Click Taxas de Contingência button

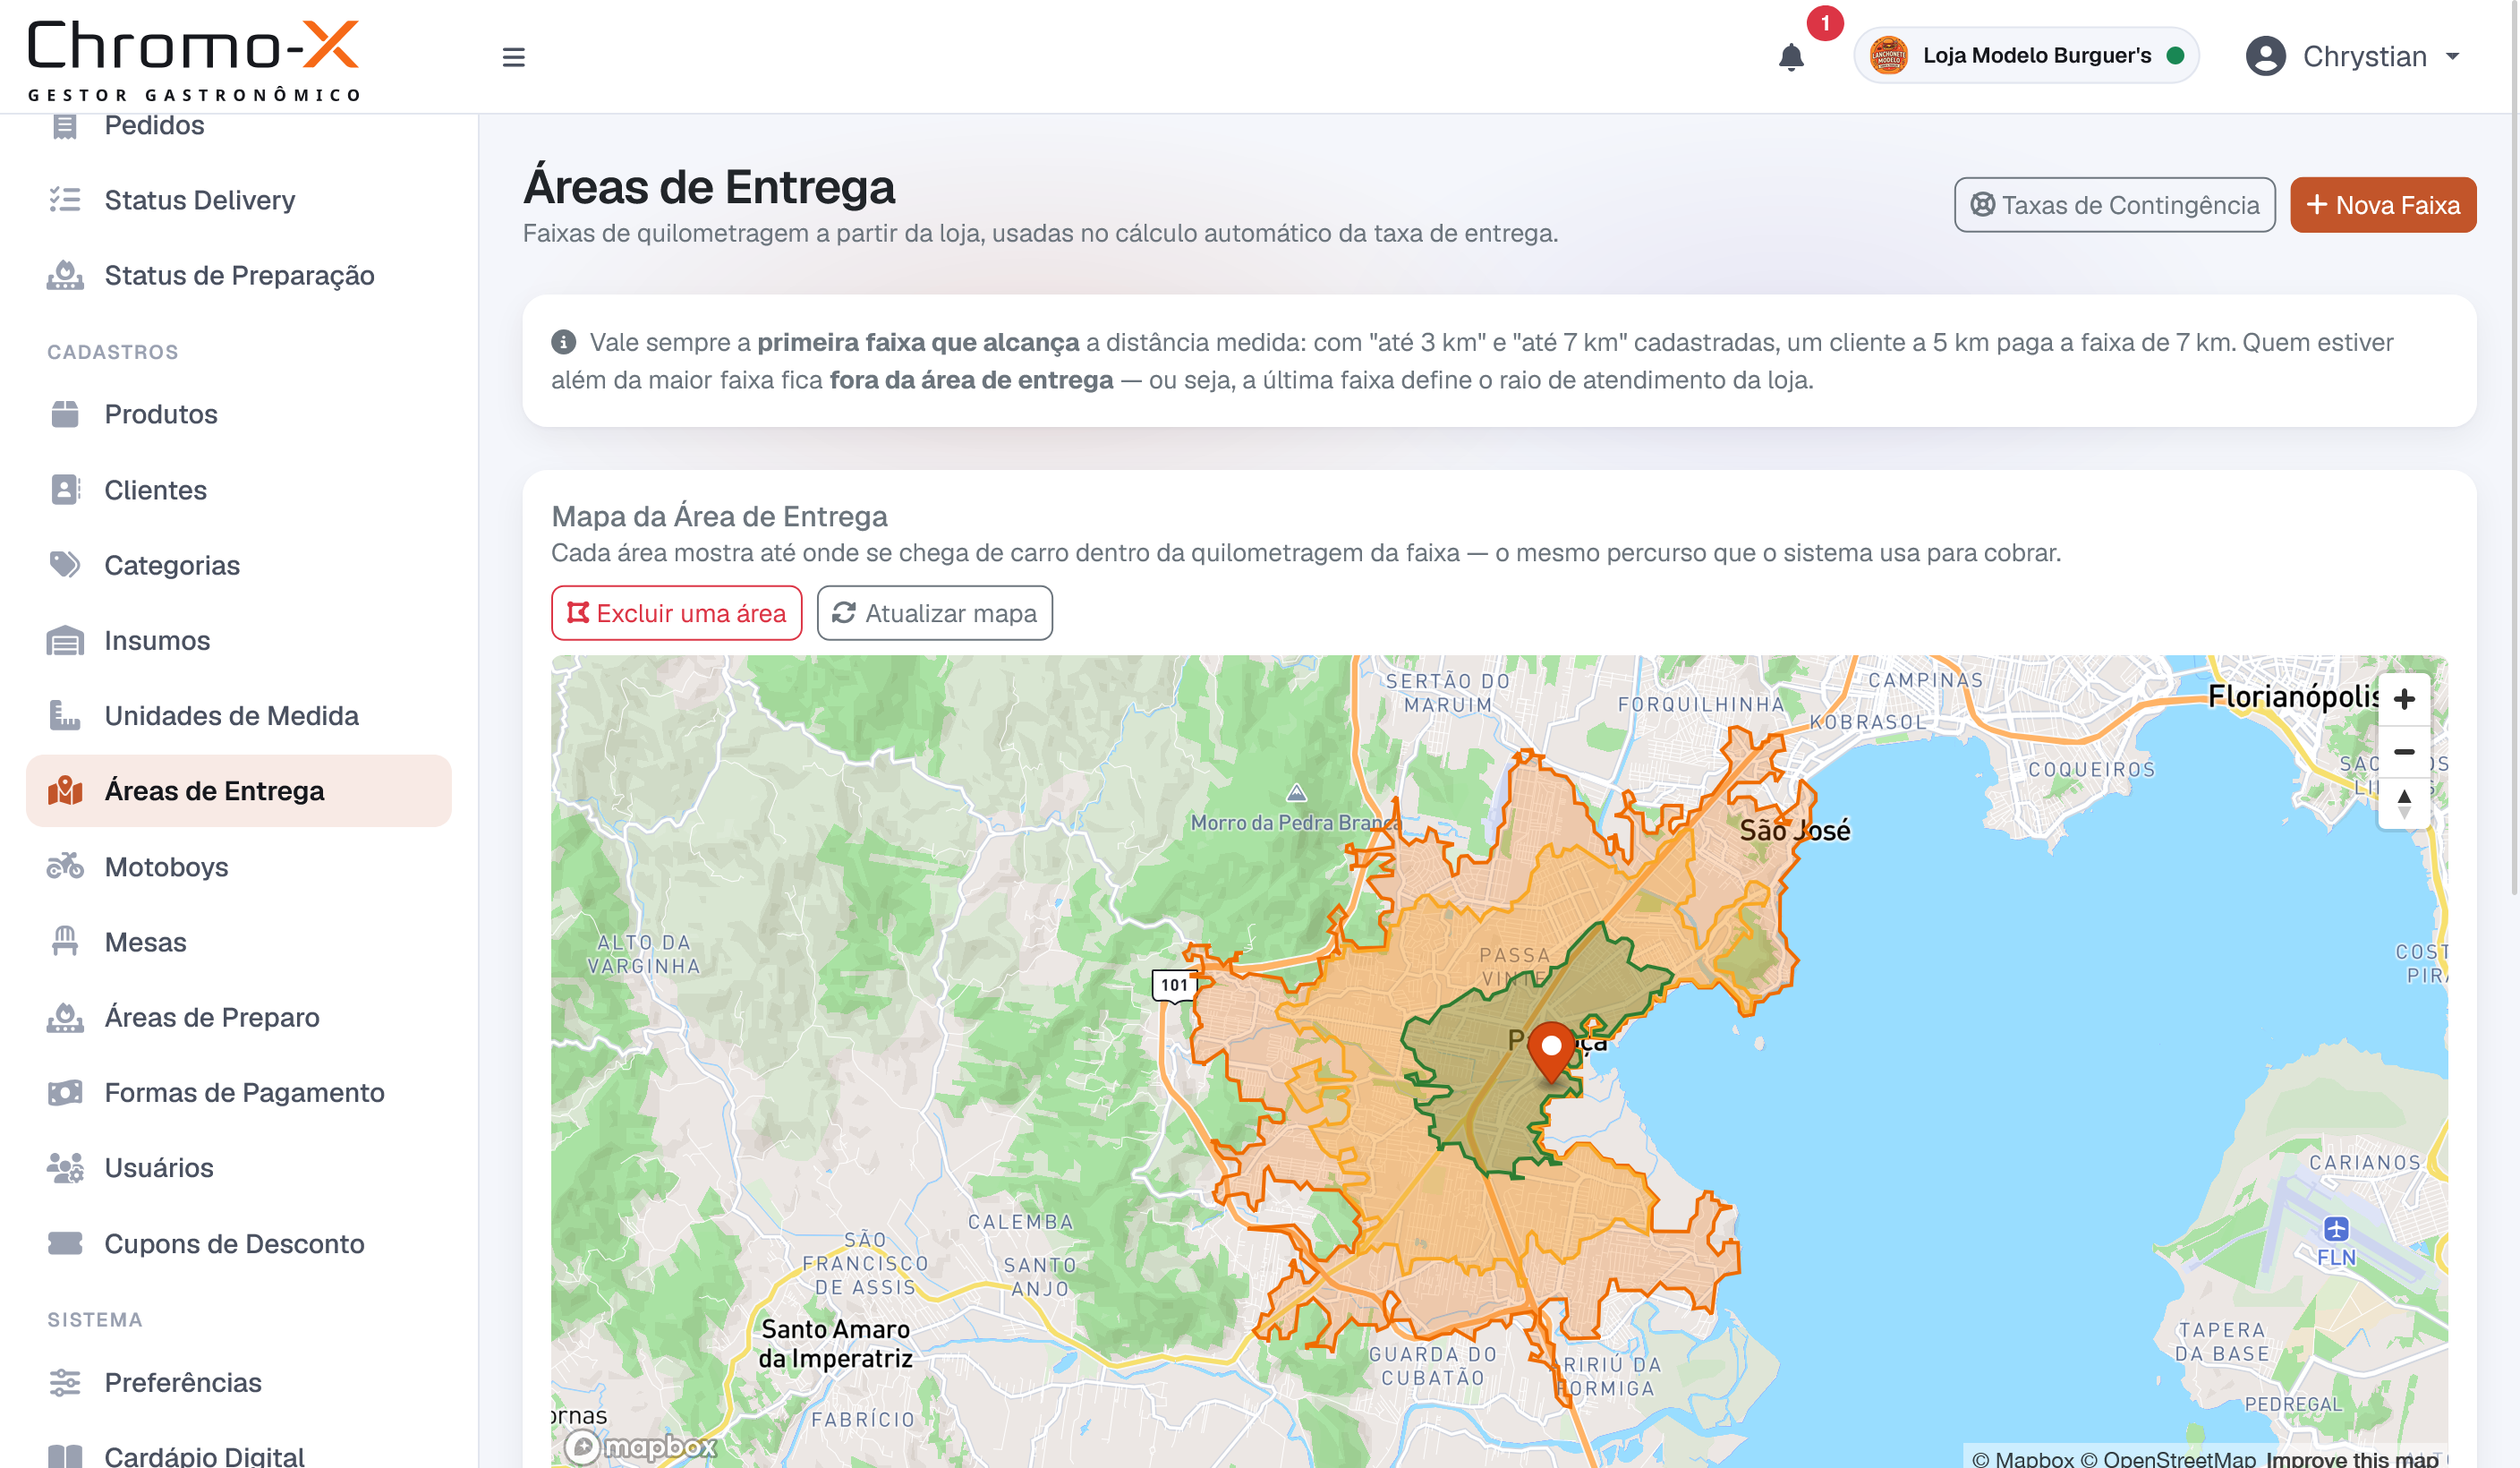click(x=2114, y=205)
